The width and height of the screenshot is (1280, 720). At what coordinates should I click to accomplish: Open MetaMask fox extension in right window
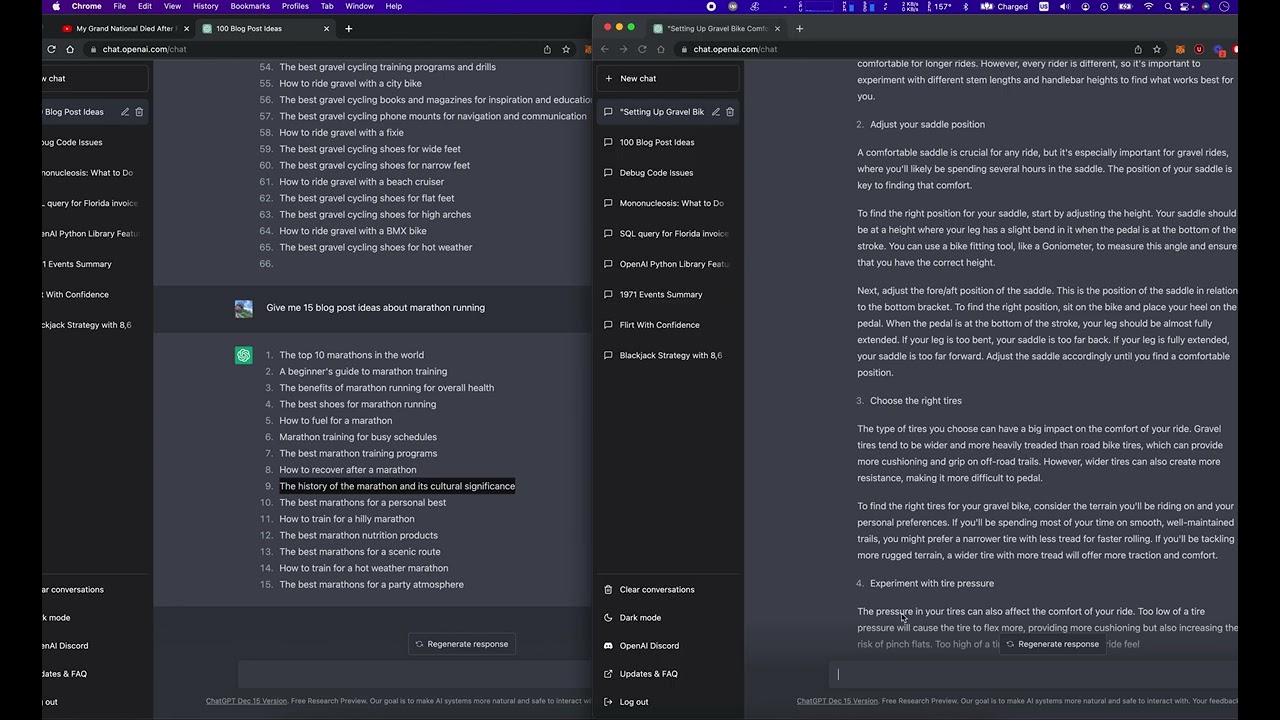click(x=1180, y=49)
